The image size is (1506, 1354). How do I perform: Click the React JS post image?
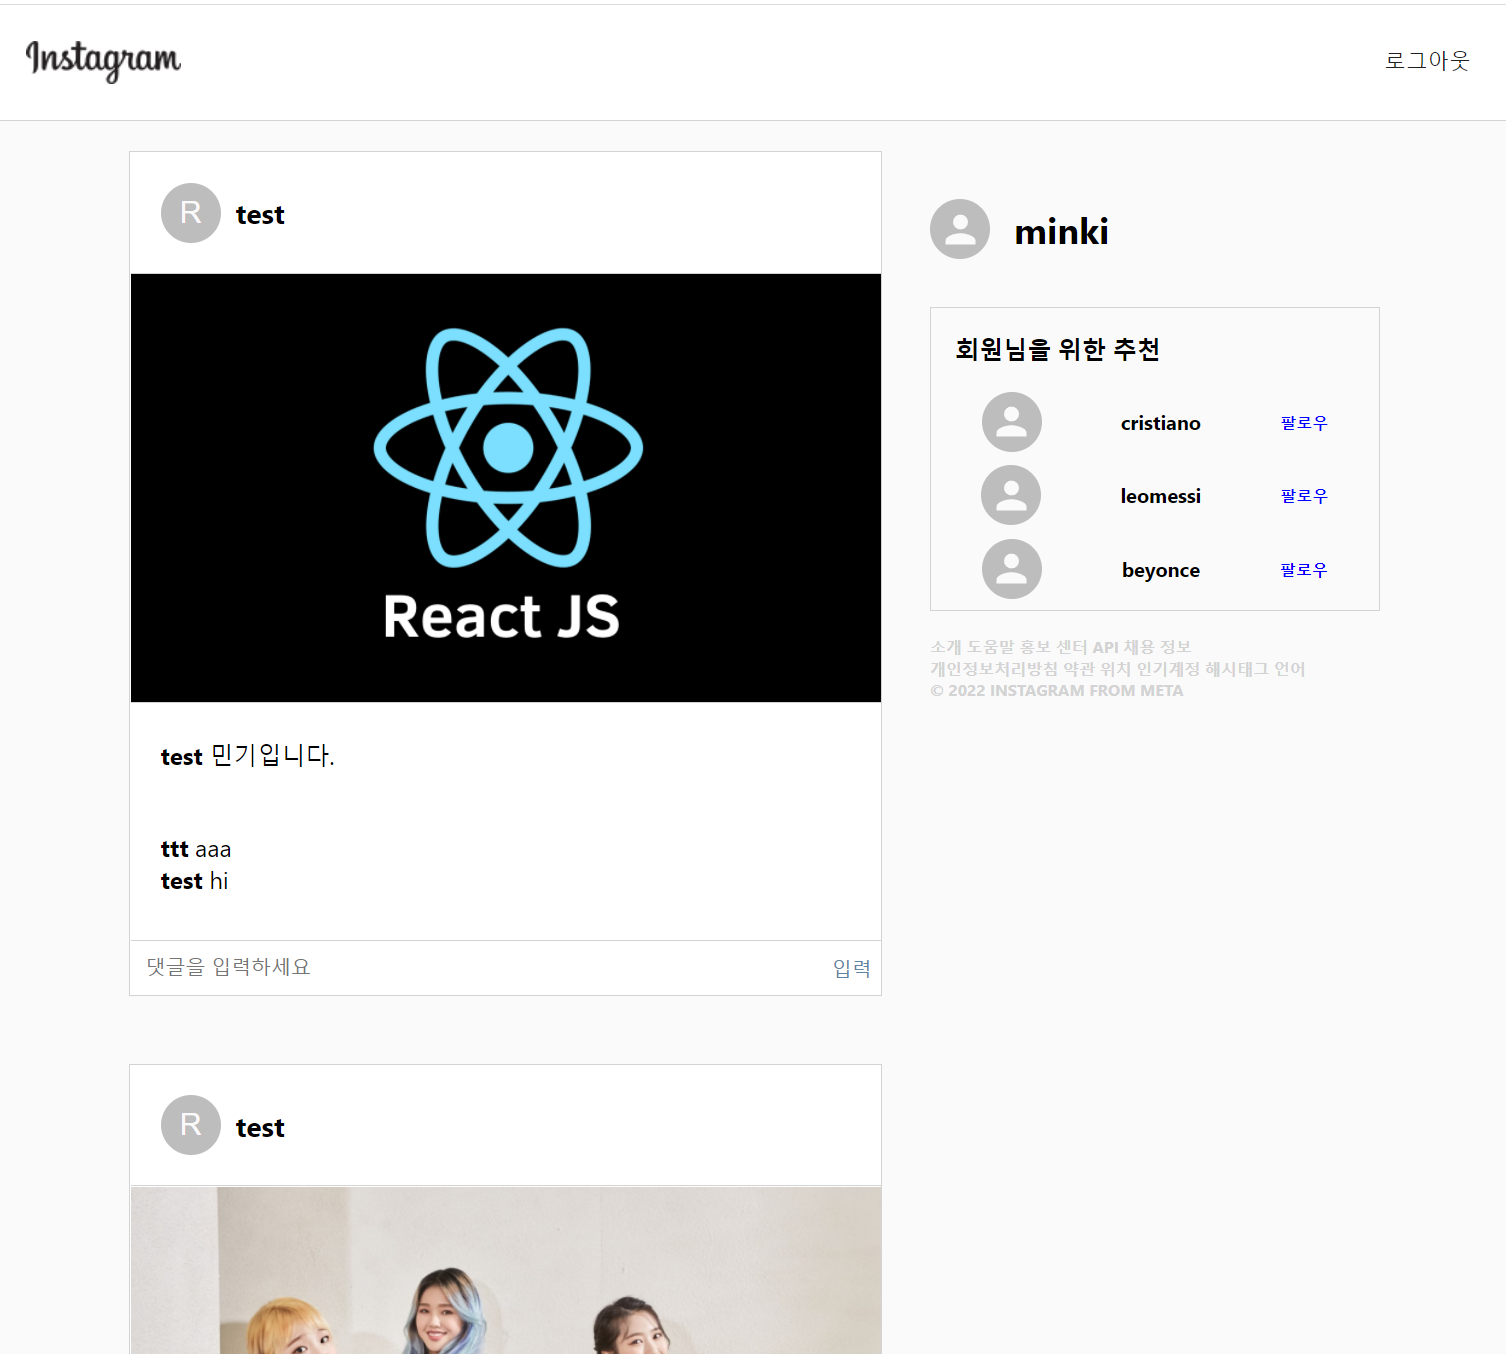505,487
